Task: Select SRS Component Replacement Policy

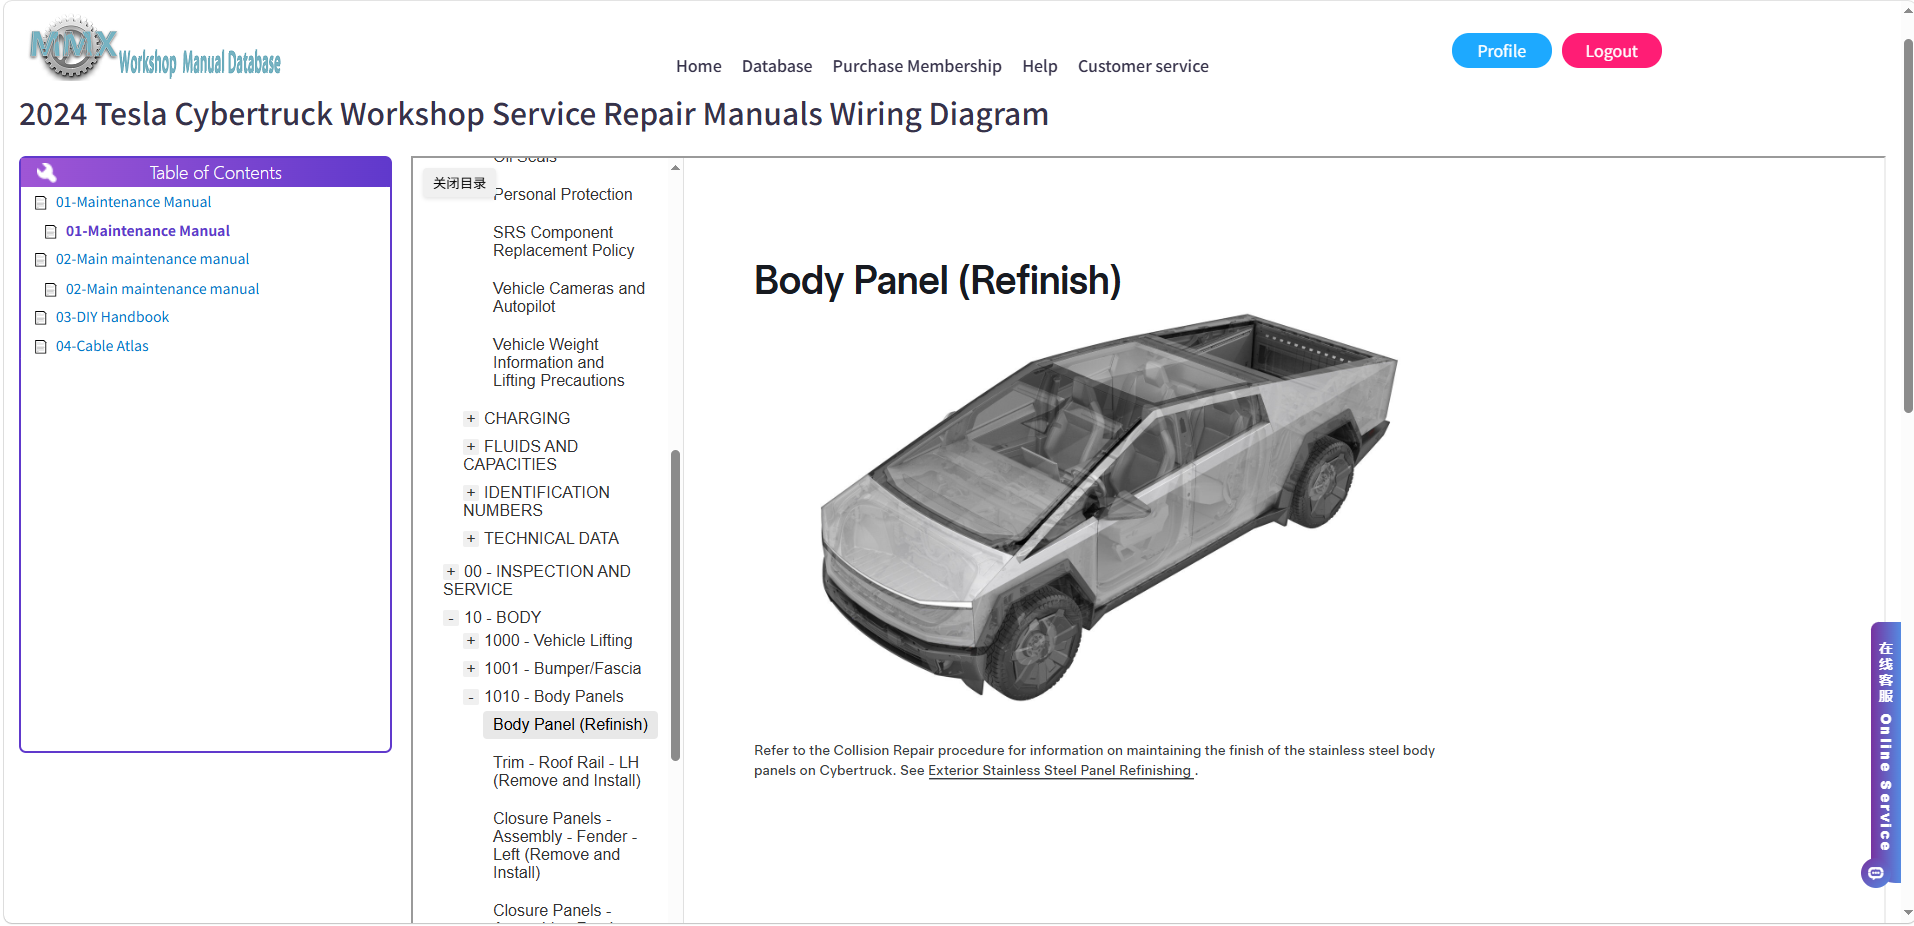Action: pyautogui.click(x=564, y=241)
